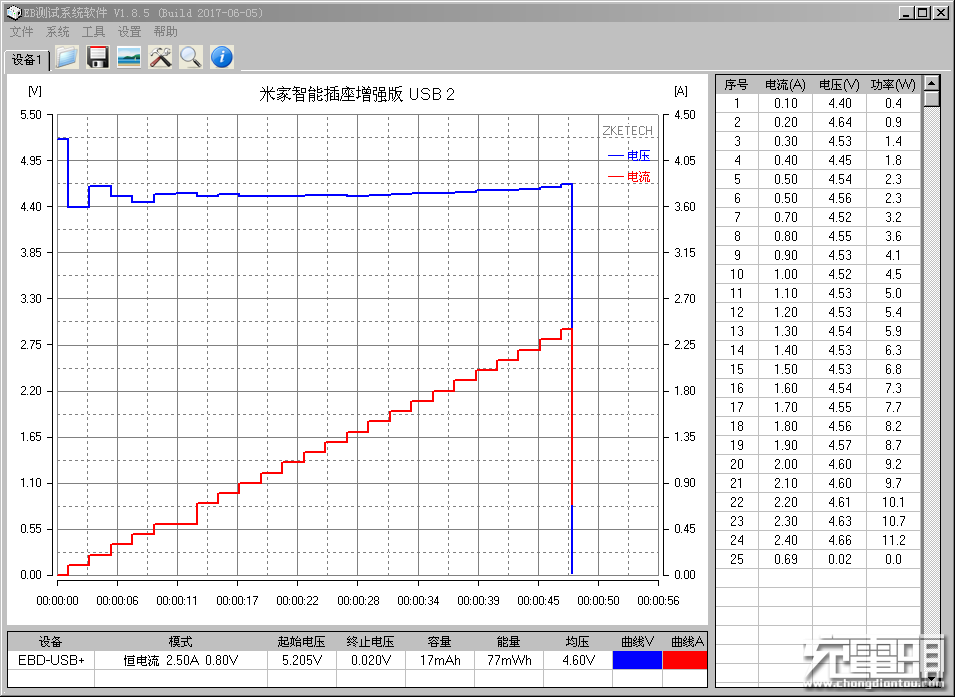Image resolution: width=955 pixels, height=697 pixels.
Task: Click the 5.50 voltage axis label
Action: [x=31, y=115]
